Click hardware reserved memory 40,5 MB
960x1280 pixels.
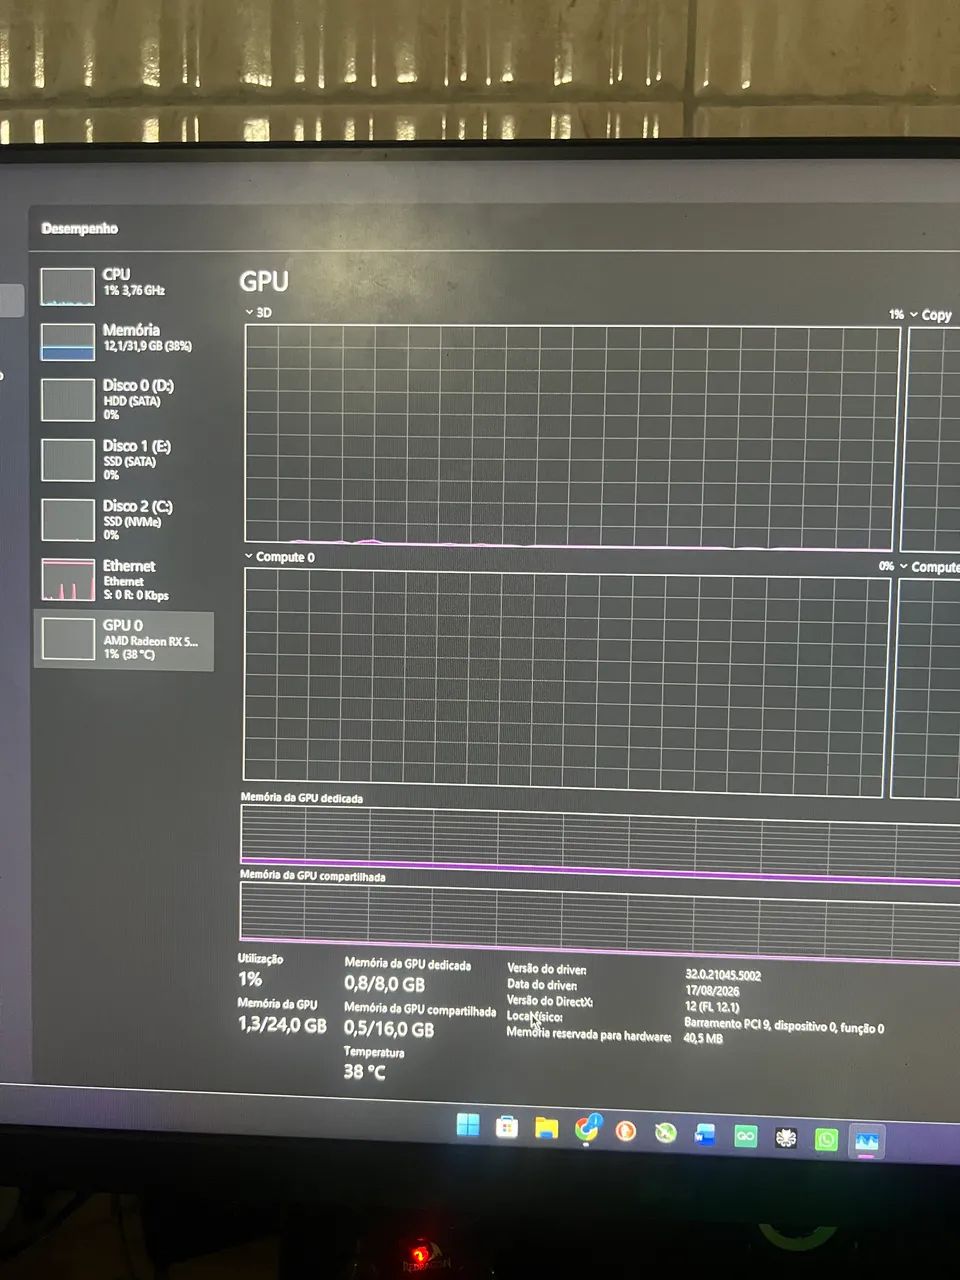point(703,1039)
